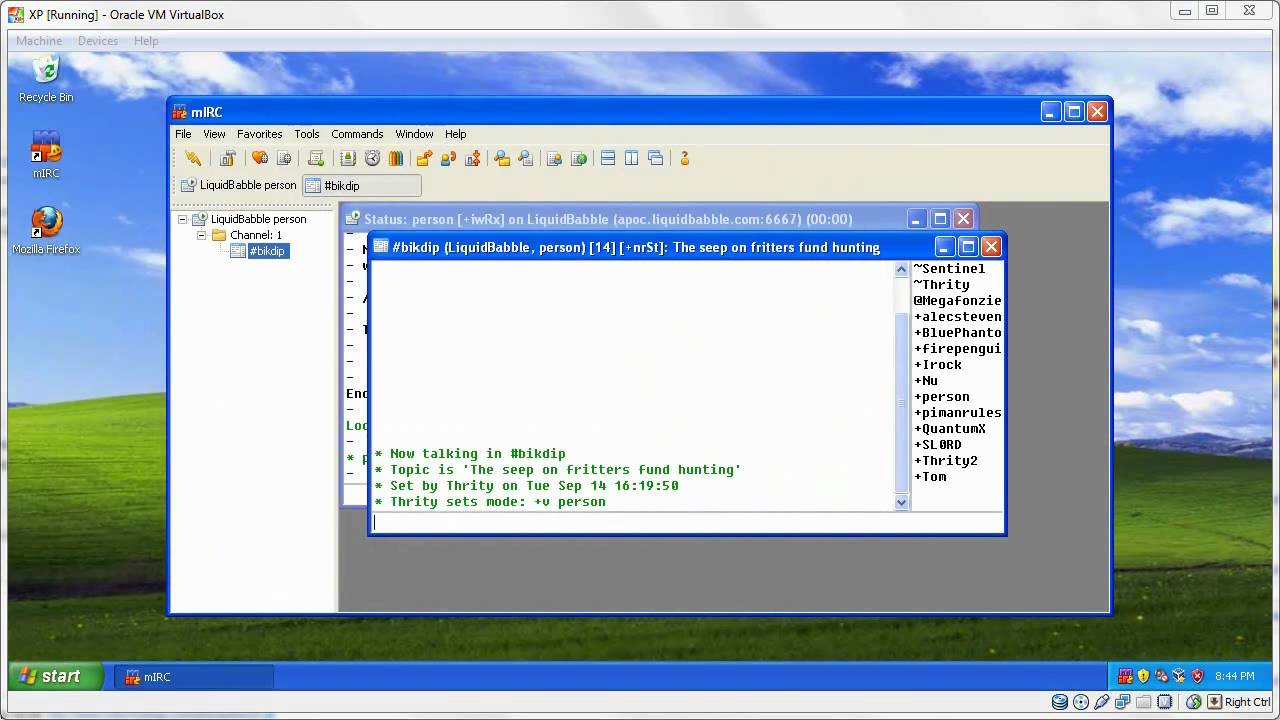Open the mIRC Window menu

coord(414,134)
